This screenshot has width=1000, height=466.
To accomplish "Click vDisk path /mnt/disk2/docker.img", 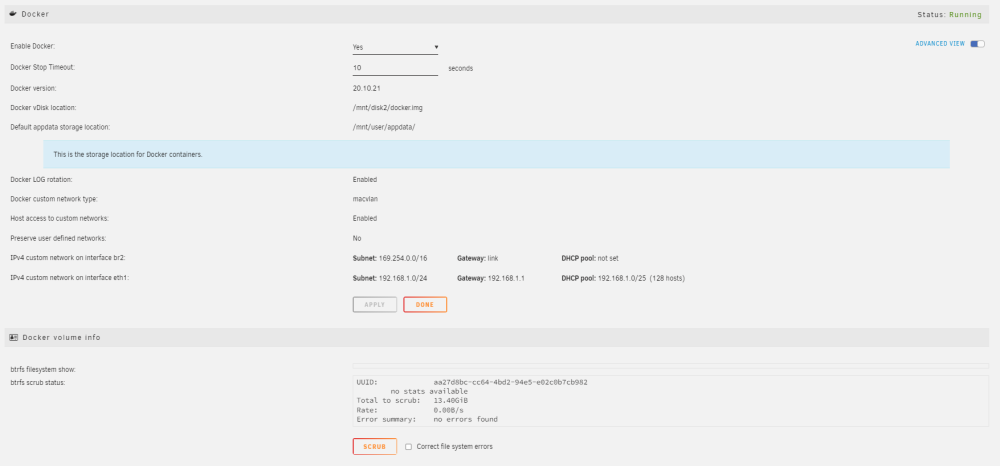I will pos(387,108).
